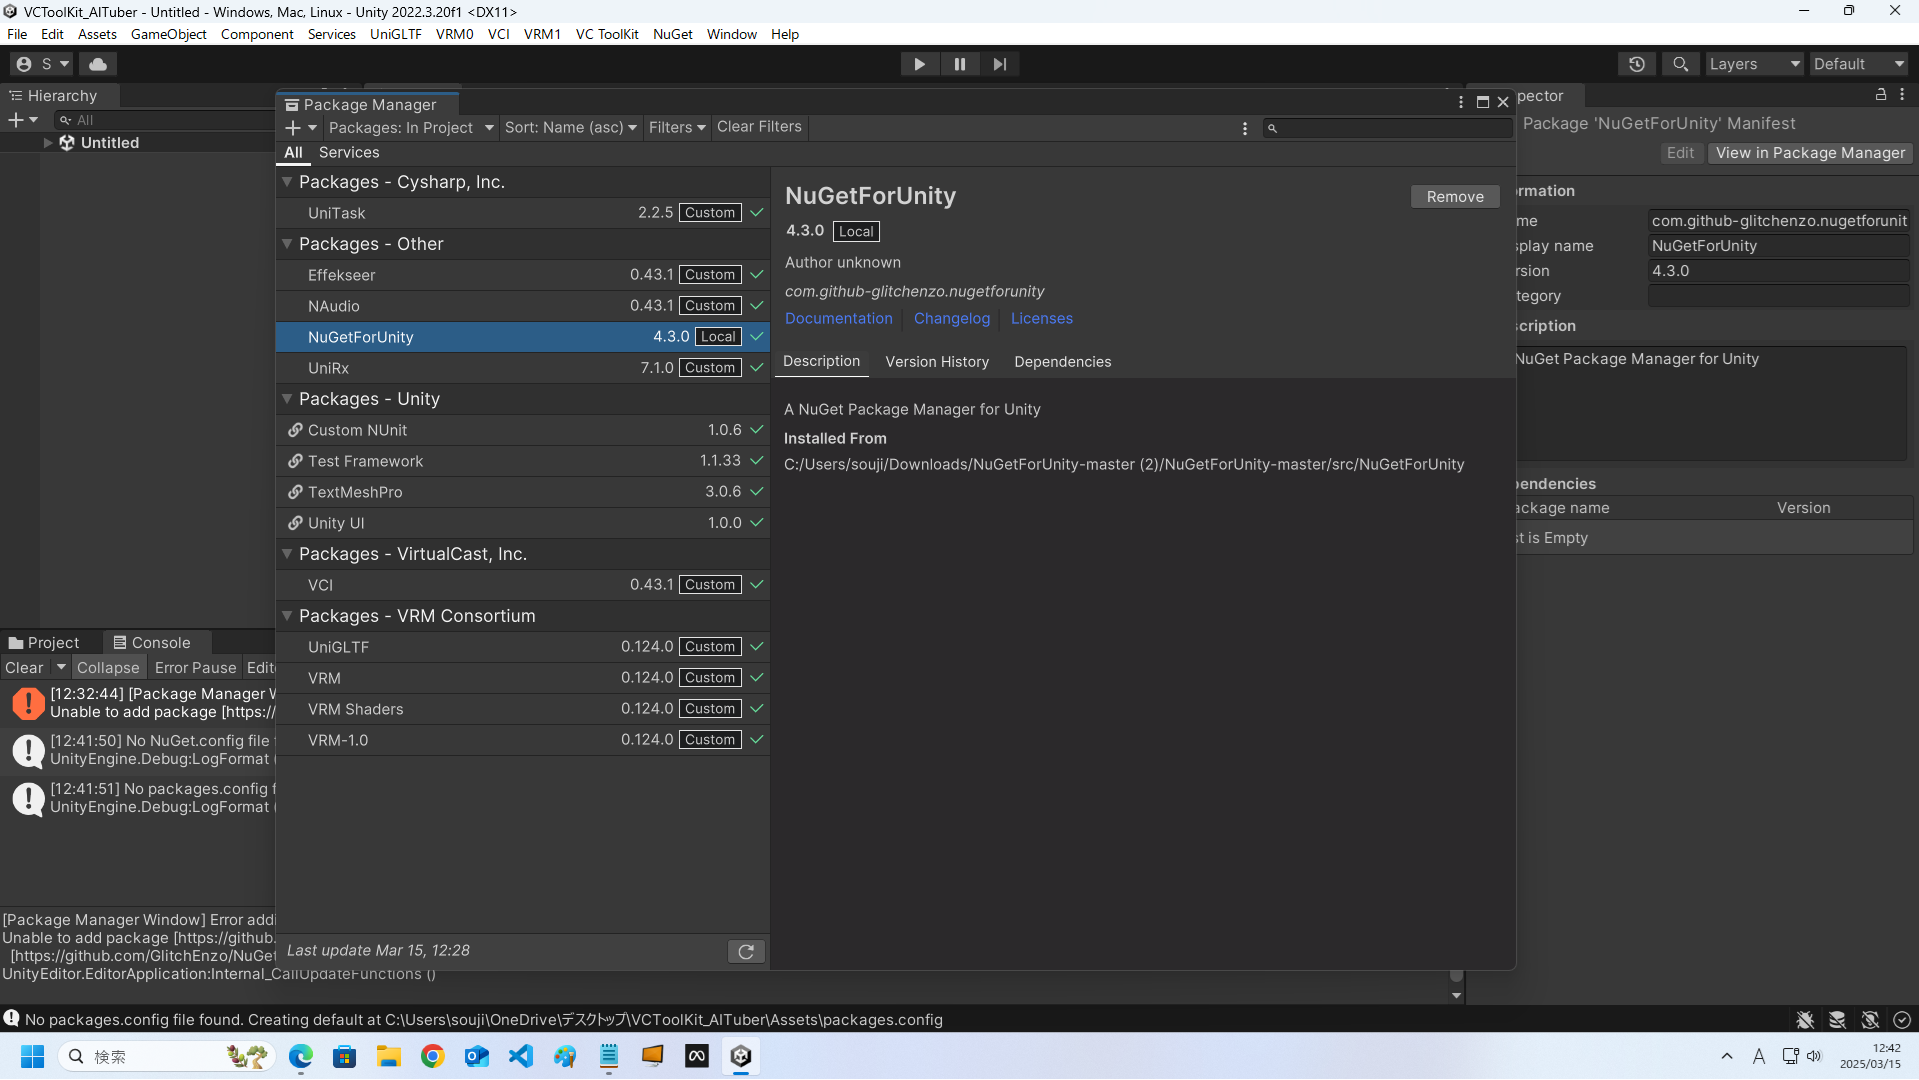Open Microsoft Store from taskbar

(x=345, y=1057)
